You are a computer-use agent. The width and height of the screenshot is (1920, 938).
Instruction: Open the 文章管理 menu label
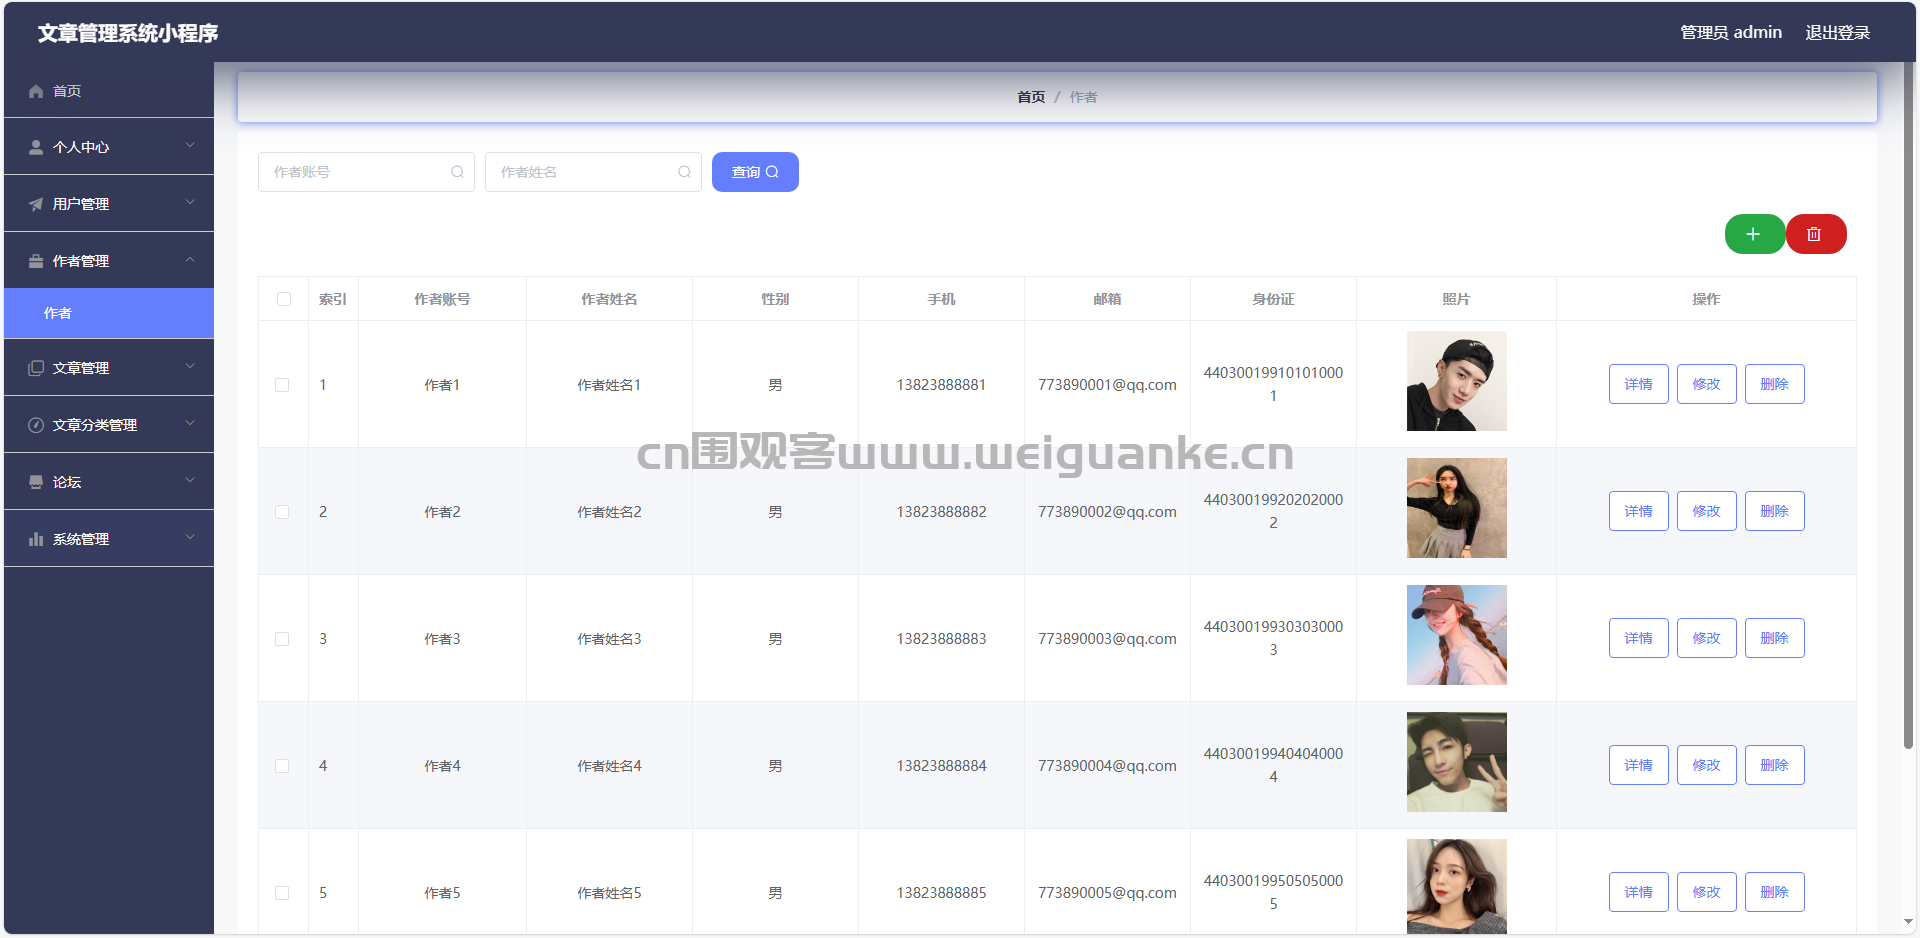tap(81, 368)
